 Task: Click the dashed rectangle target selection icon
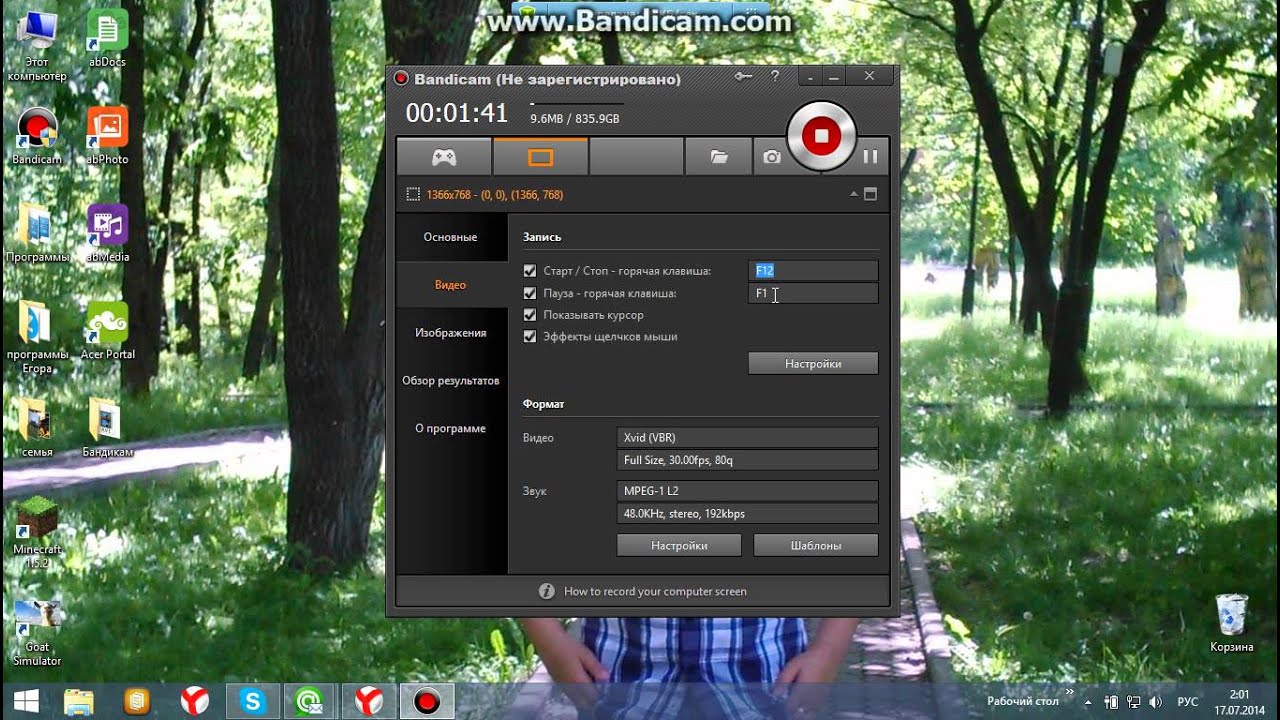pyautogui.click(x=413, y=194)
